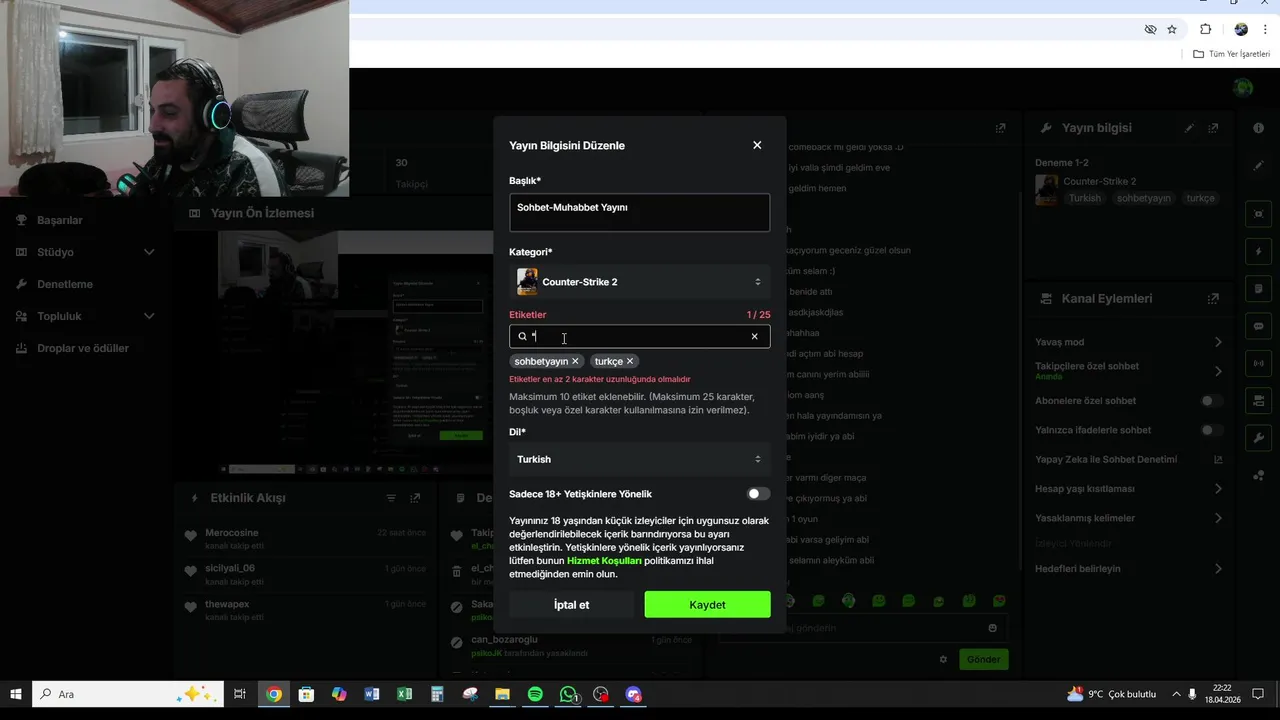
Task: Click the magnifier icon in tag search
Action: tap(522, 337)
